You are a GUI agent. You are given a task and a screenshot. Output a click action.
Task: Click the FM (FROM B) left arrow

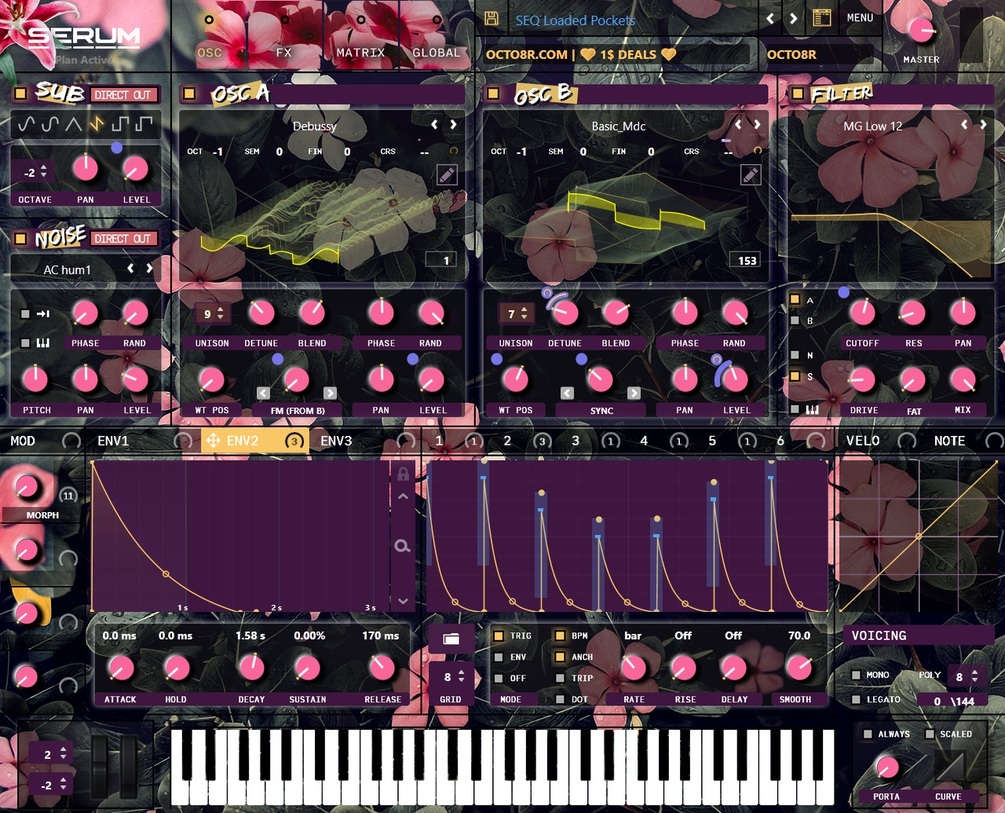point(263,393)
